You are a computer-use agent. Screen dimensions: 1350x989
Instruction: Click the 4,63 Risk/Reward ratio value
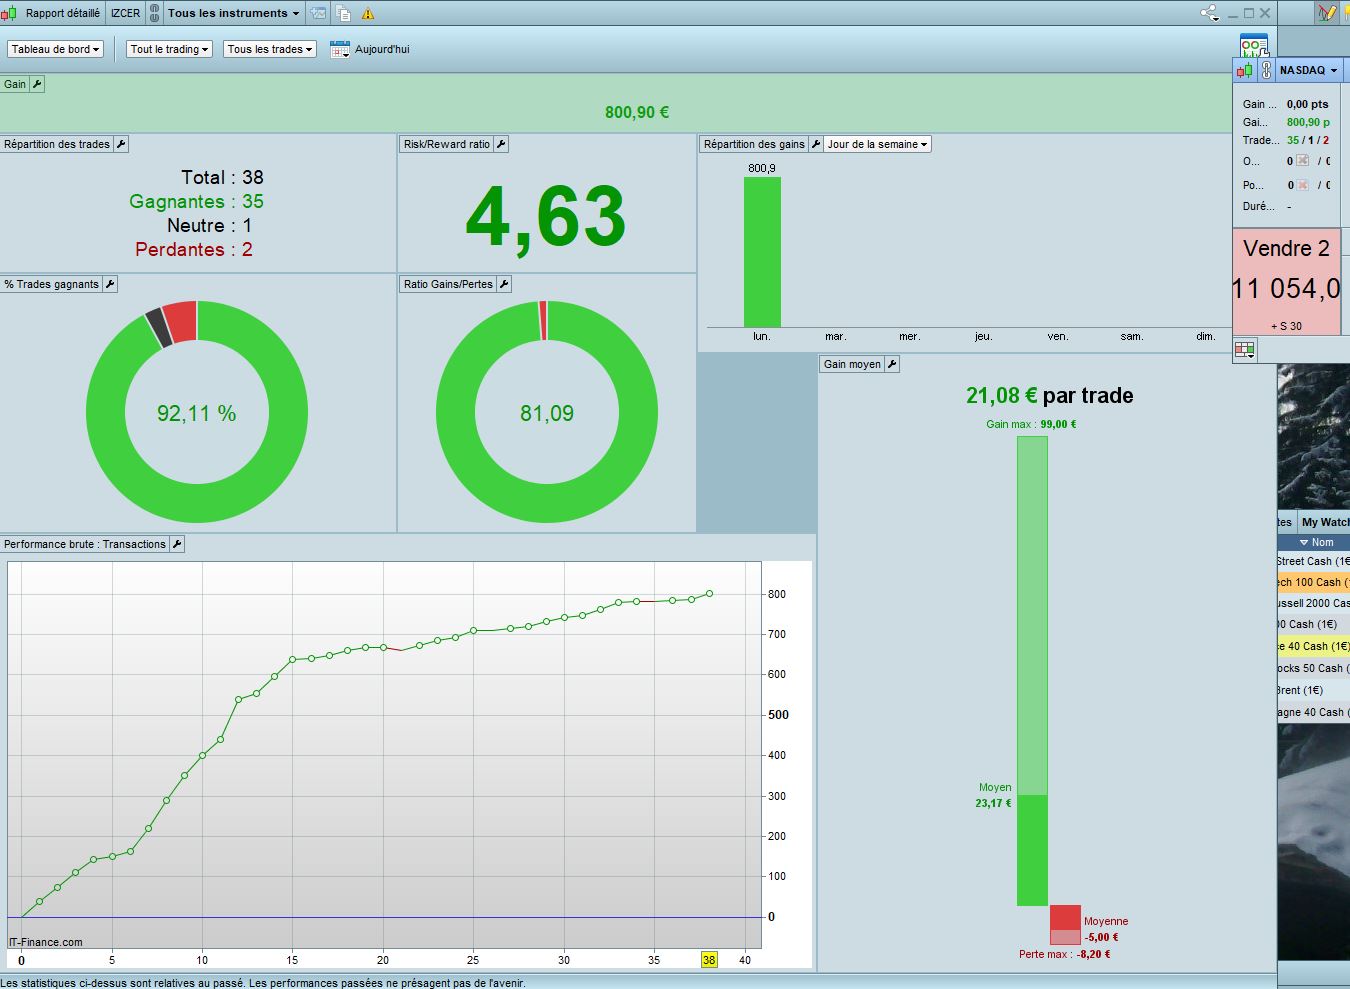(x=546, y=217)
